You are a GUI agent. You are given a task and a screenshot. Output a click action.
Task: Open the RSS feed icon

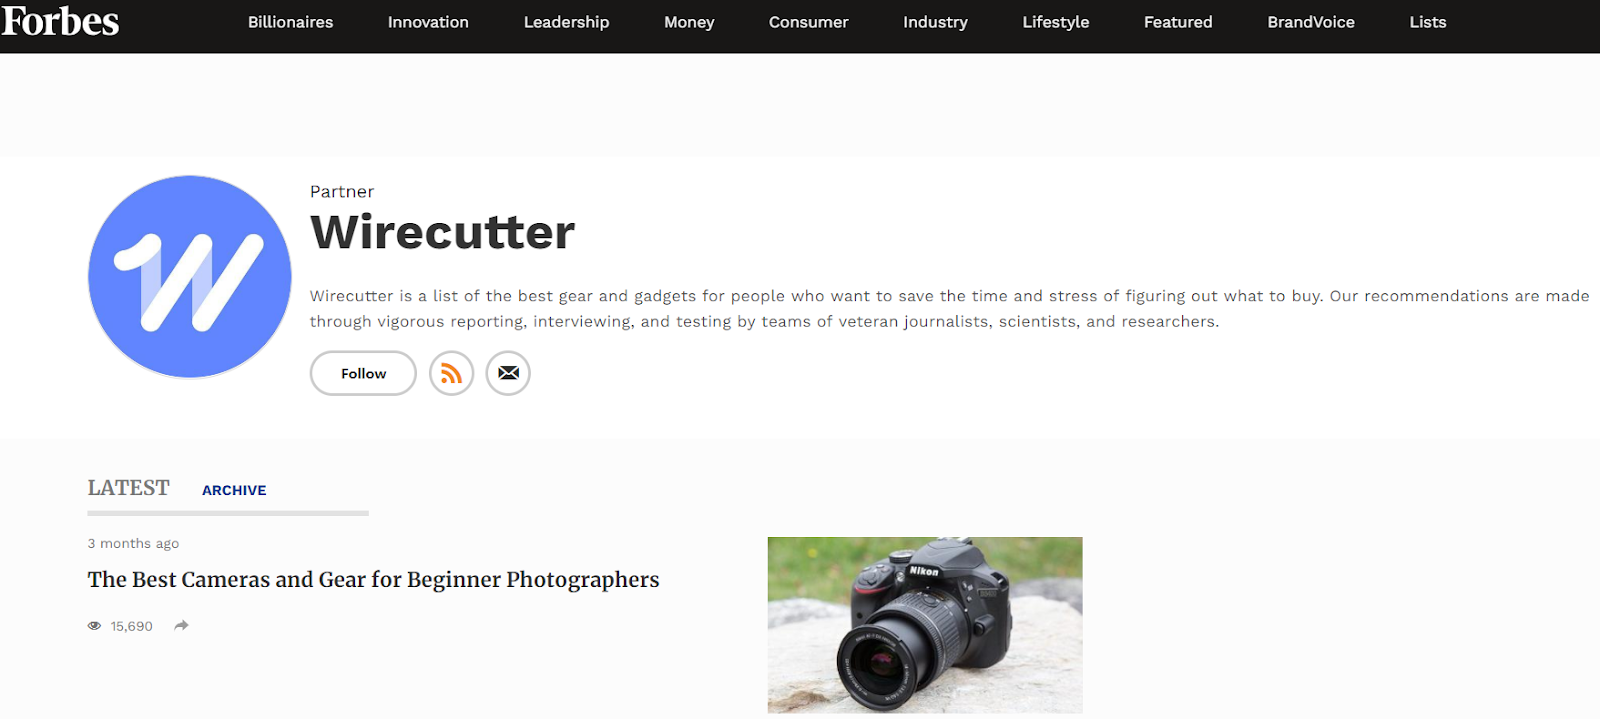(x=451, y=373)
